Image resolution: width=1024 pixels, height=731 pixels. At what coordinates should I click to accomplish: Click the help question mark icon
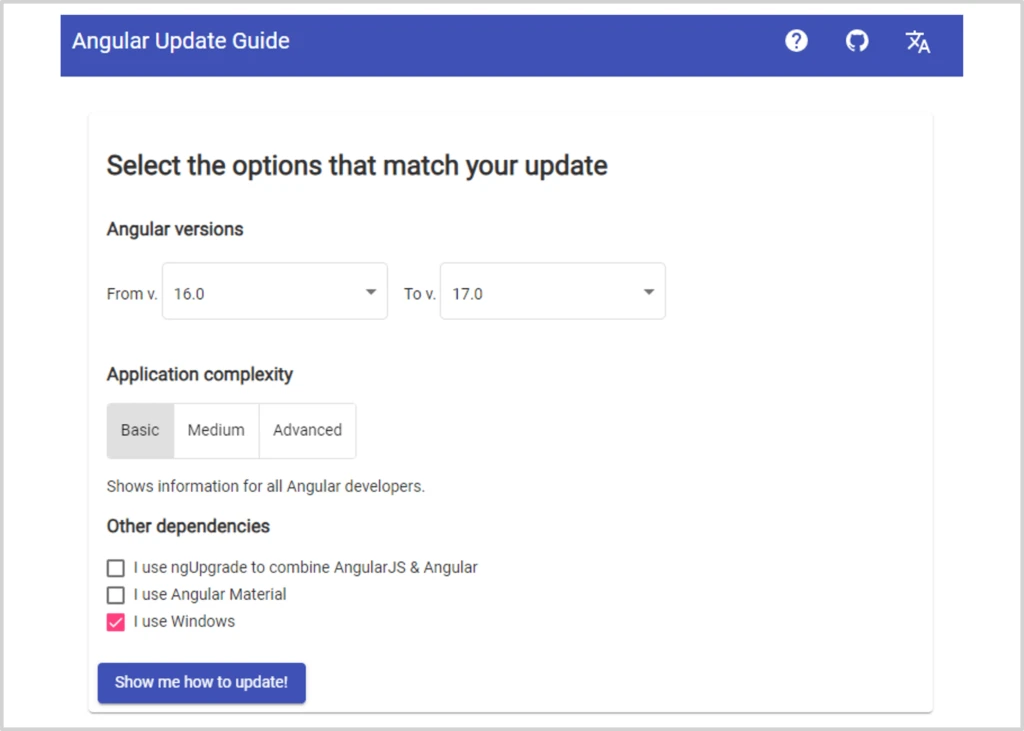(796, 41)
